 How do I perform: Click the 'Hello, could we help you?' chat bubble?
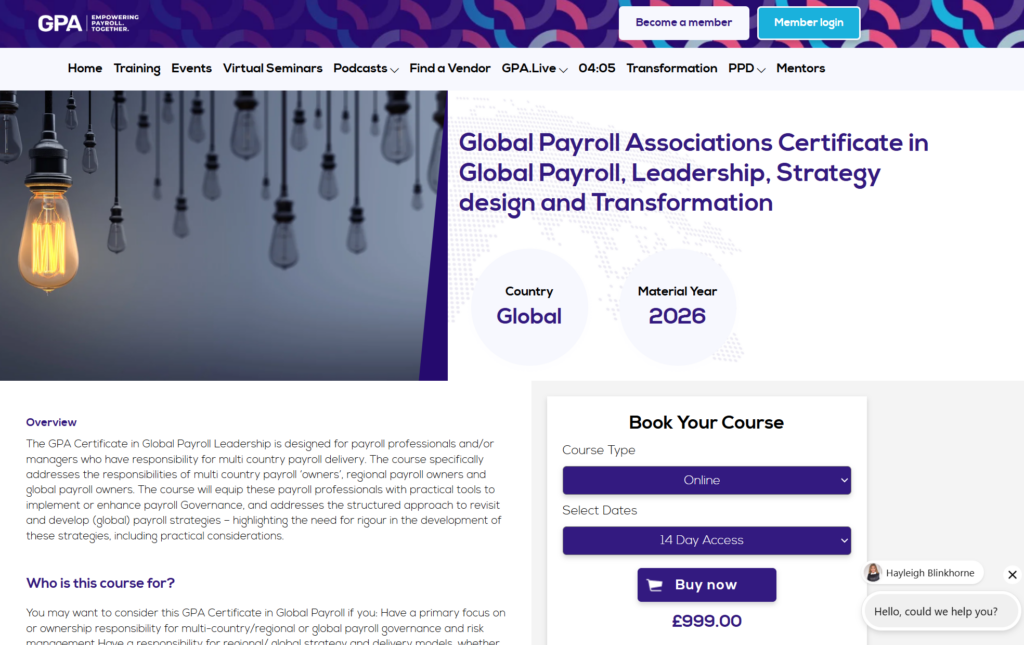click(x=940, y=612)
